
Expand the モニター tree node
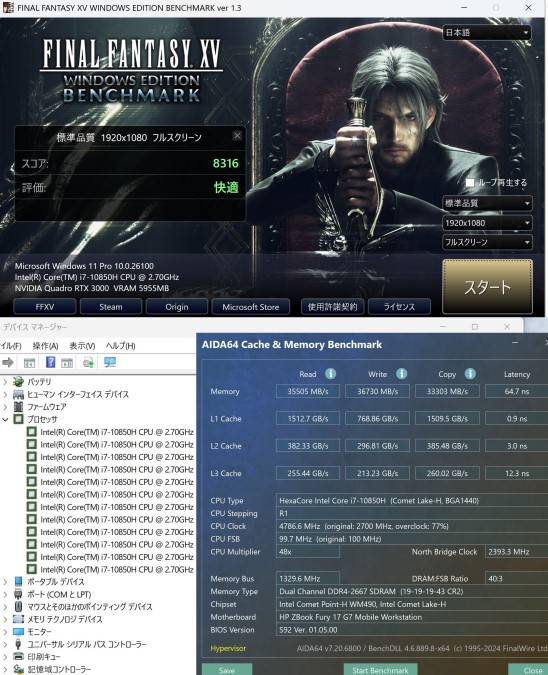tap(5, 632)
